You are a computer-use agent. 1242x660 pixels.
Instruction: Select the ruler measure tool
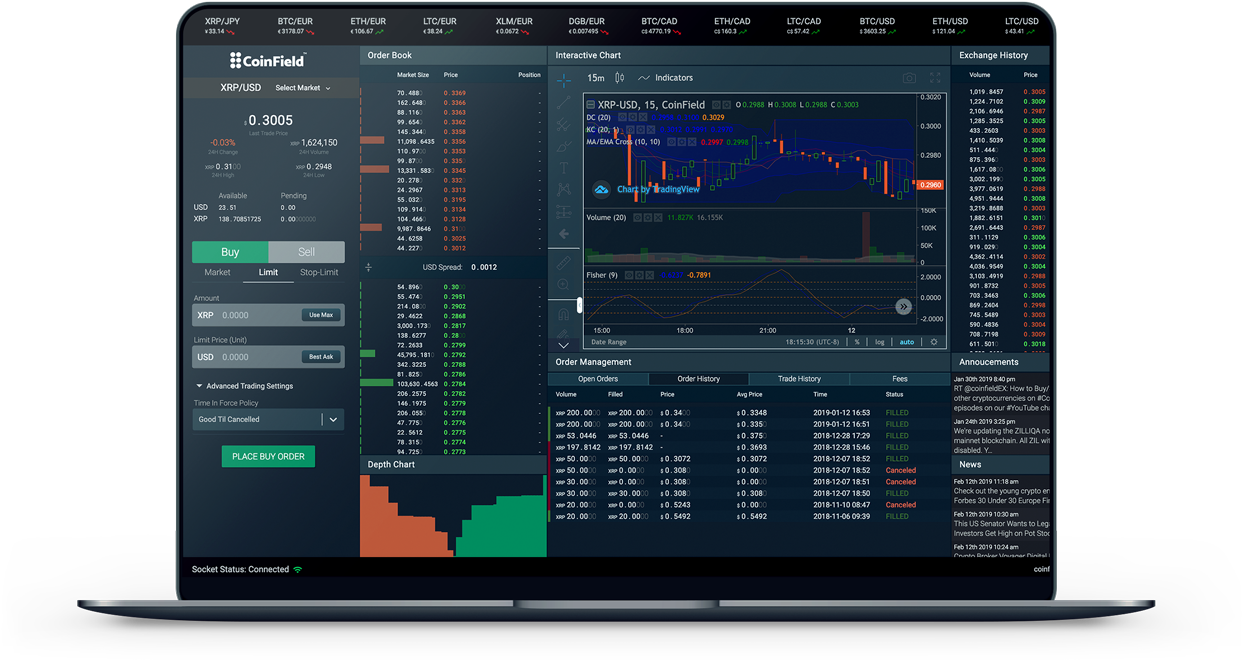[x=564, y=262]
